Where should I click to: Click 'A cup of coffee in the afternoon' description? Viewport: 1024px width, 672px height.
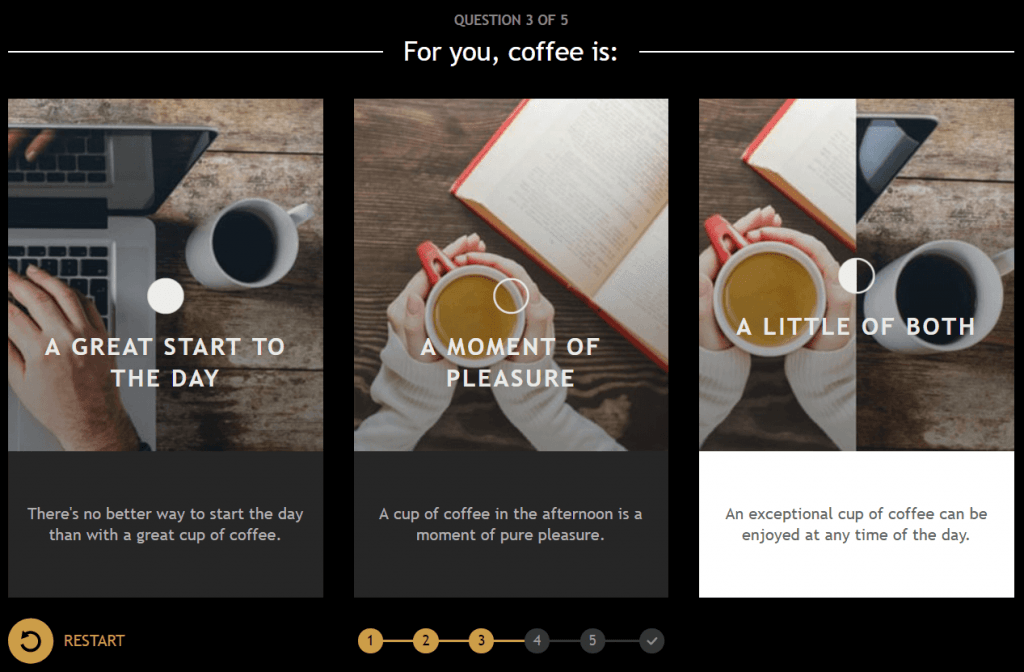coord(511,524)
